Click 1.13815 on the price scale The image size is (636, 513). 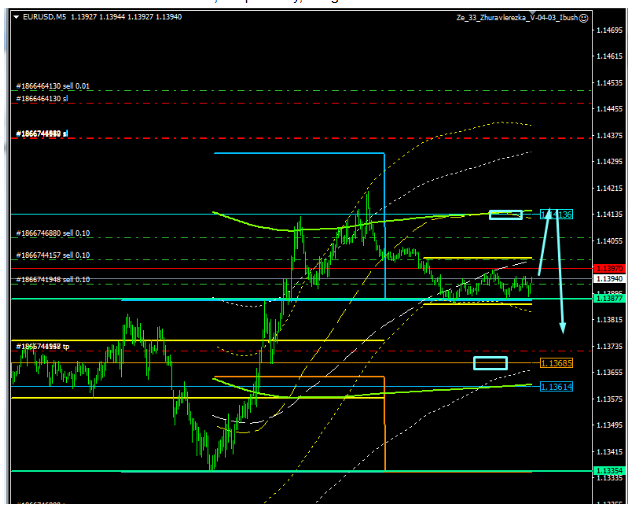[610, 320]
